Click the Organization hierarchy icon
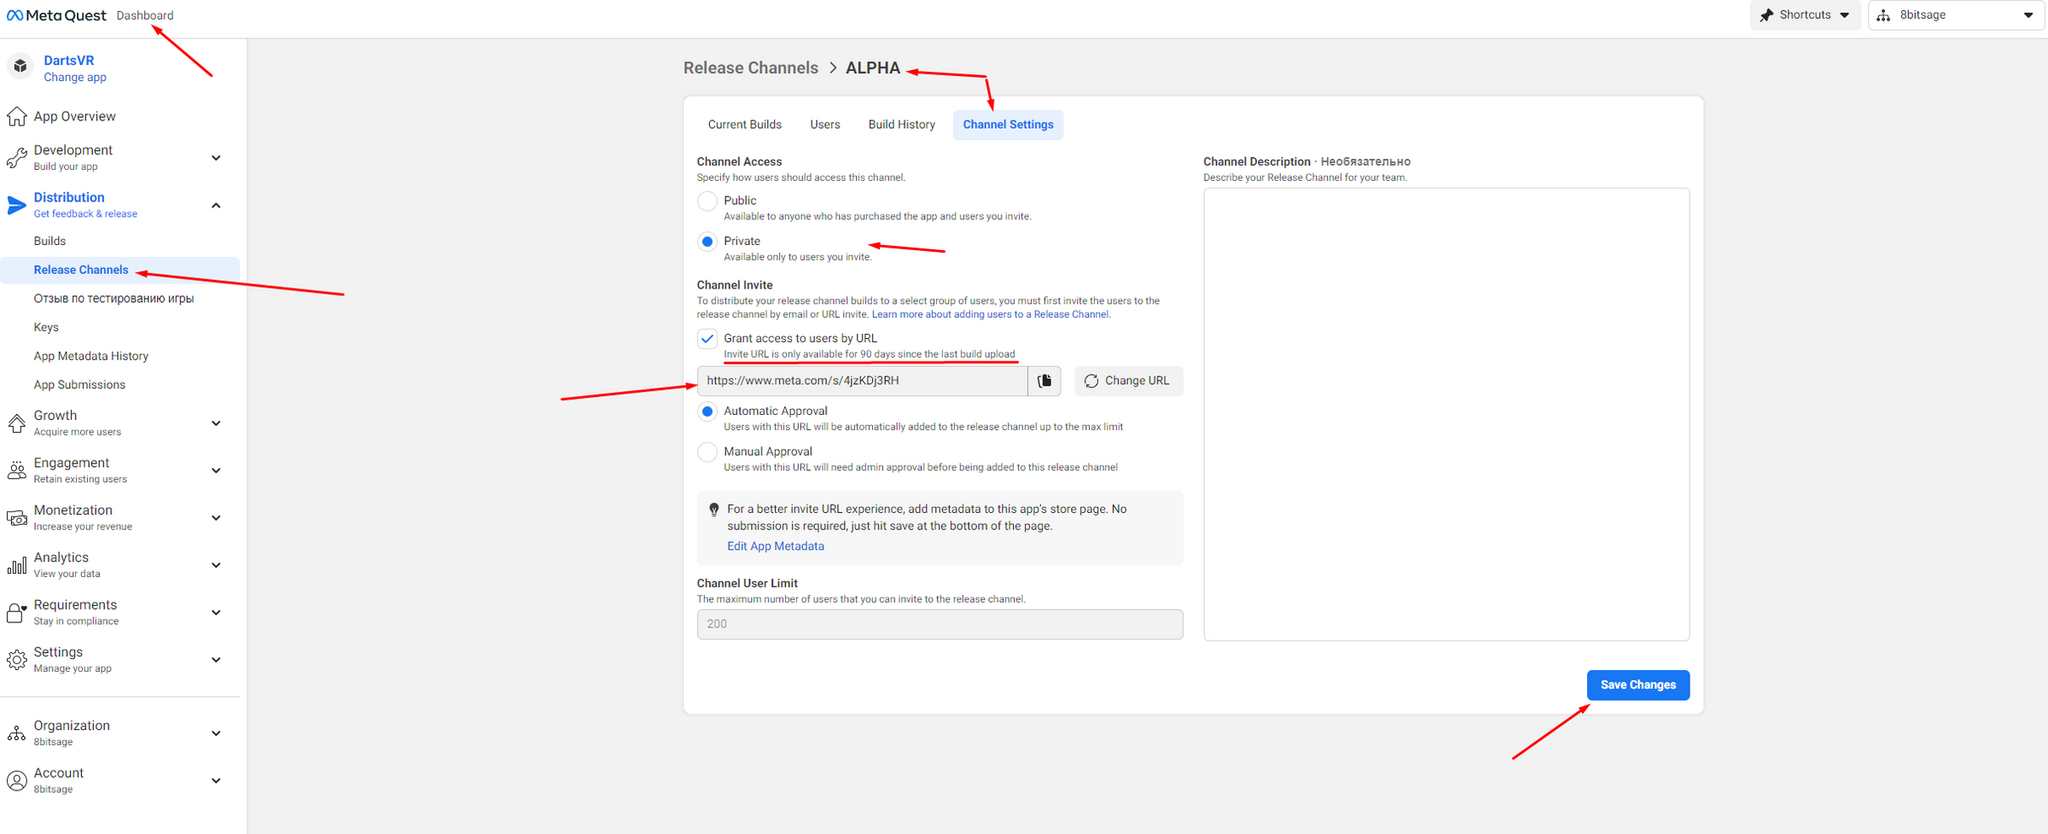The width and height of the screenshot is (2048, 834). pyautogui.click(x=17, y=733)
